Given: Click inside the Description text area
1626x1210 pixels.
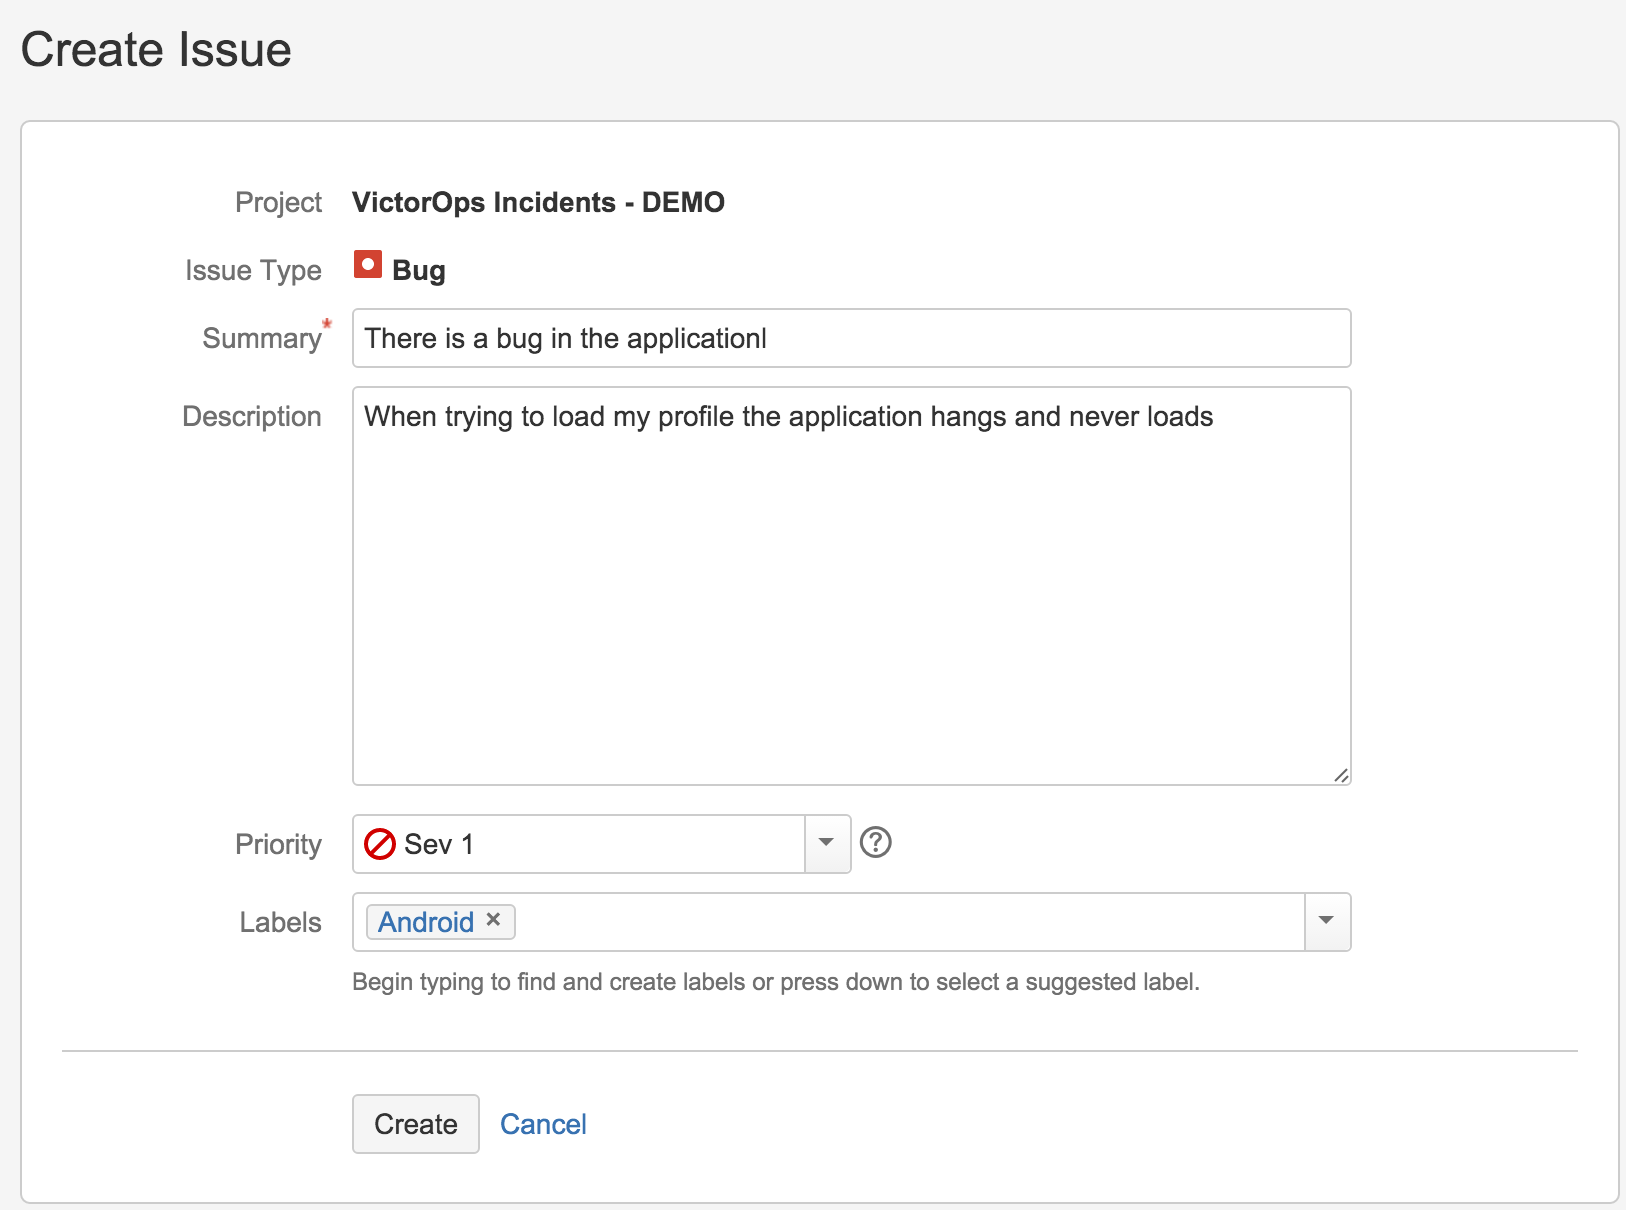Looking at the screenshot, I should [x=852, y=586].
